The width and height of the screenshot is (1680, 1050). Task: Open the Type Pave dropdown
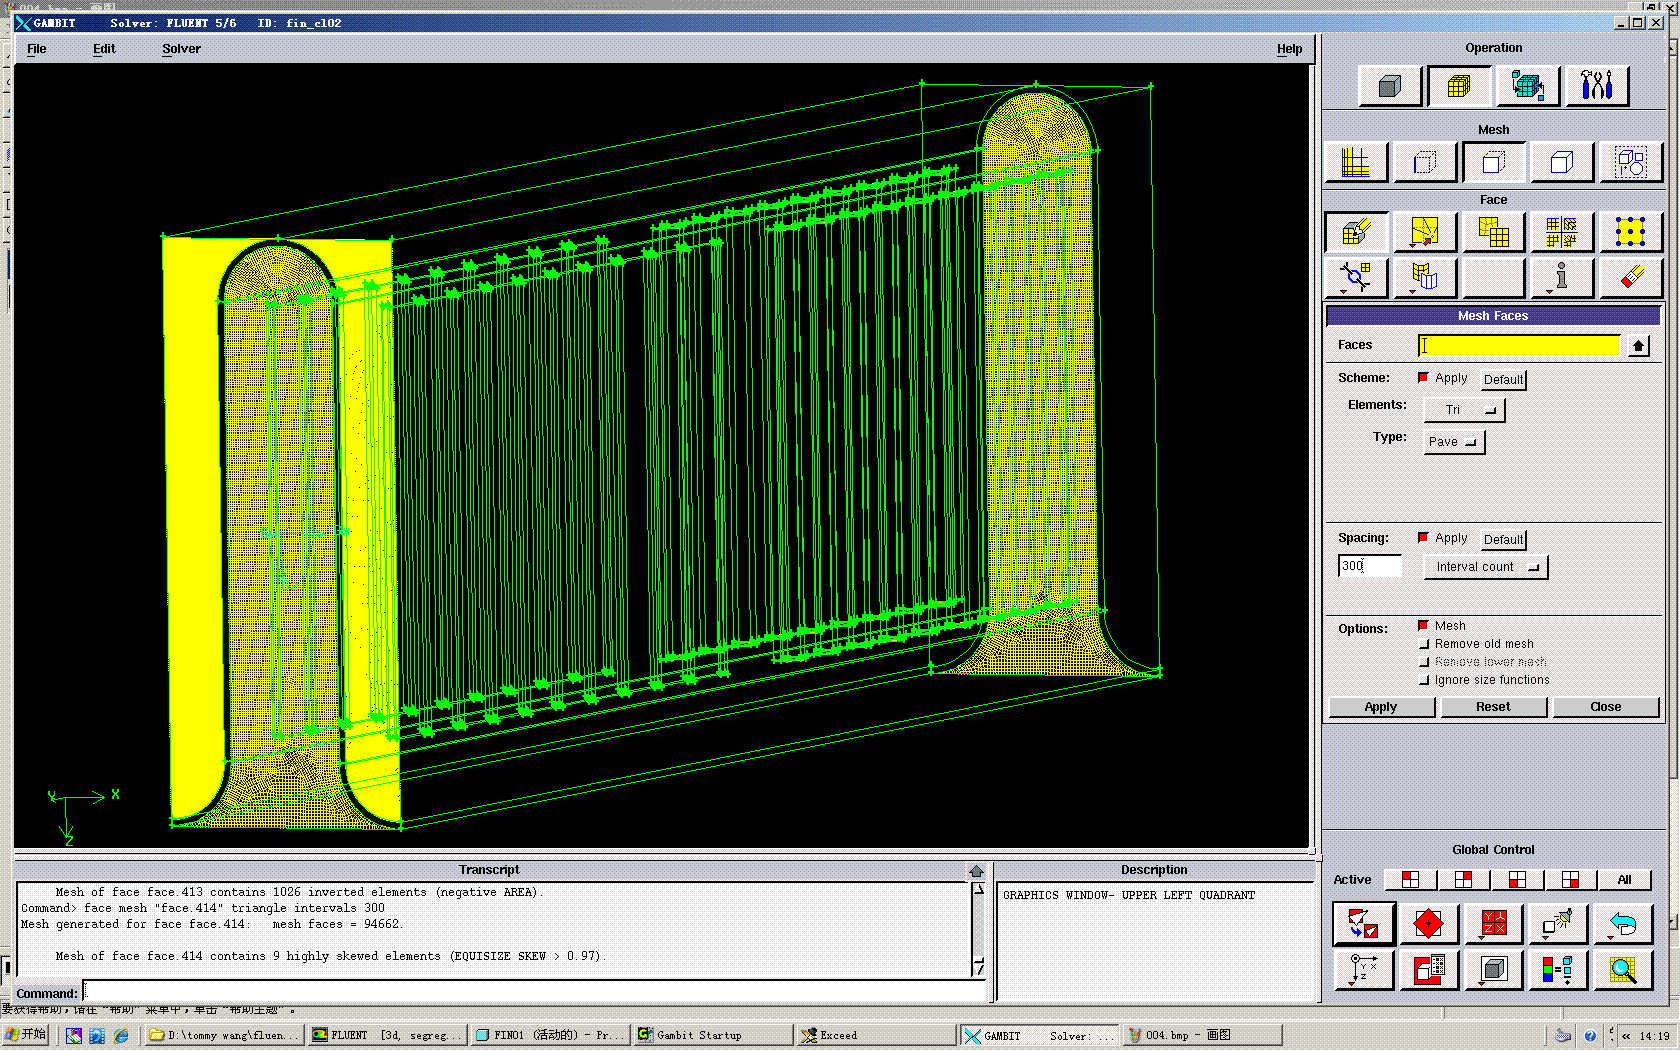pyautogui.click(x=1454, y=442)
